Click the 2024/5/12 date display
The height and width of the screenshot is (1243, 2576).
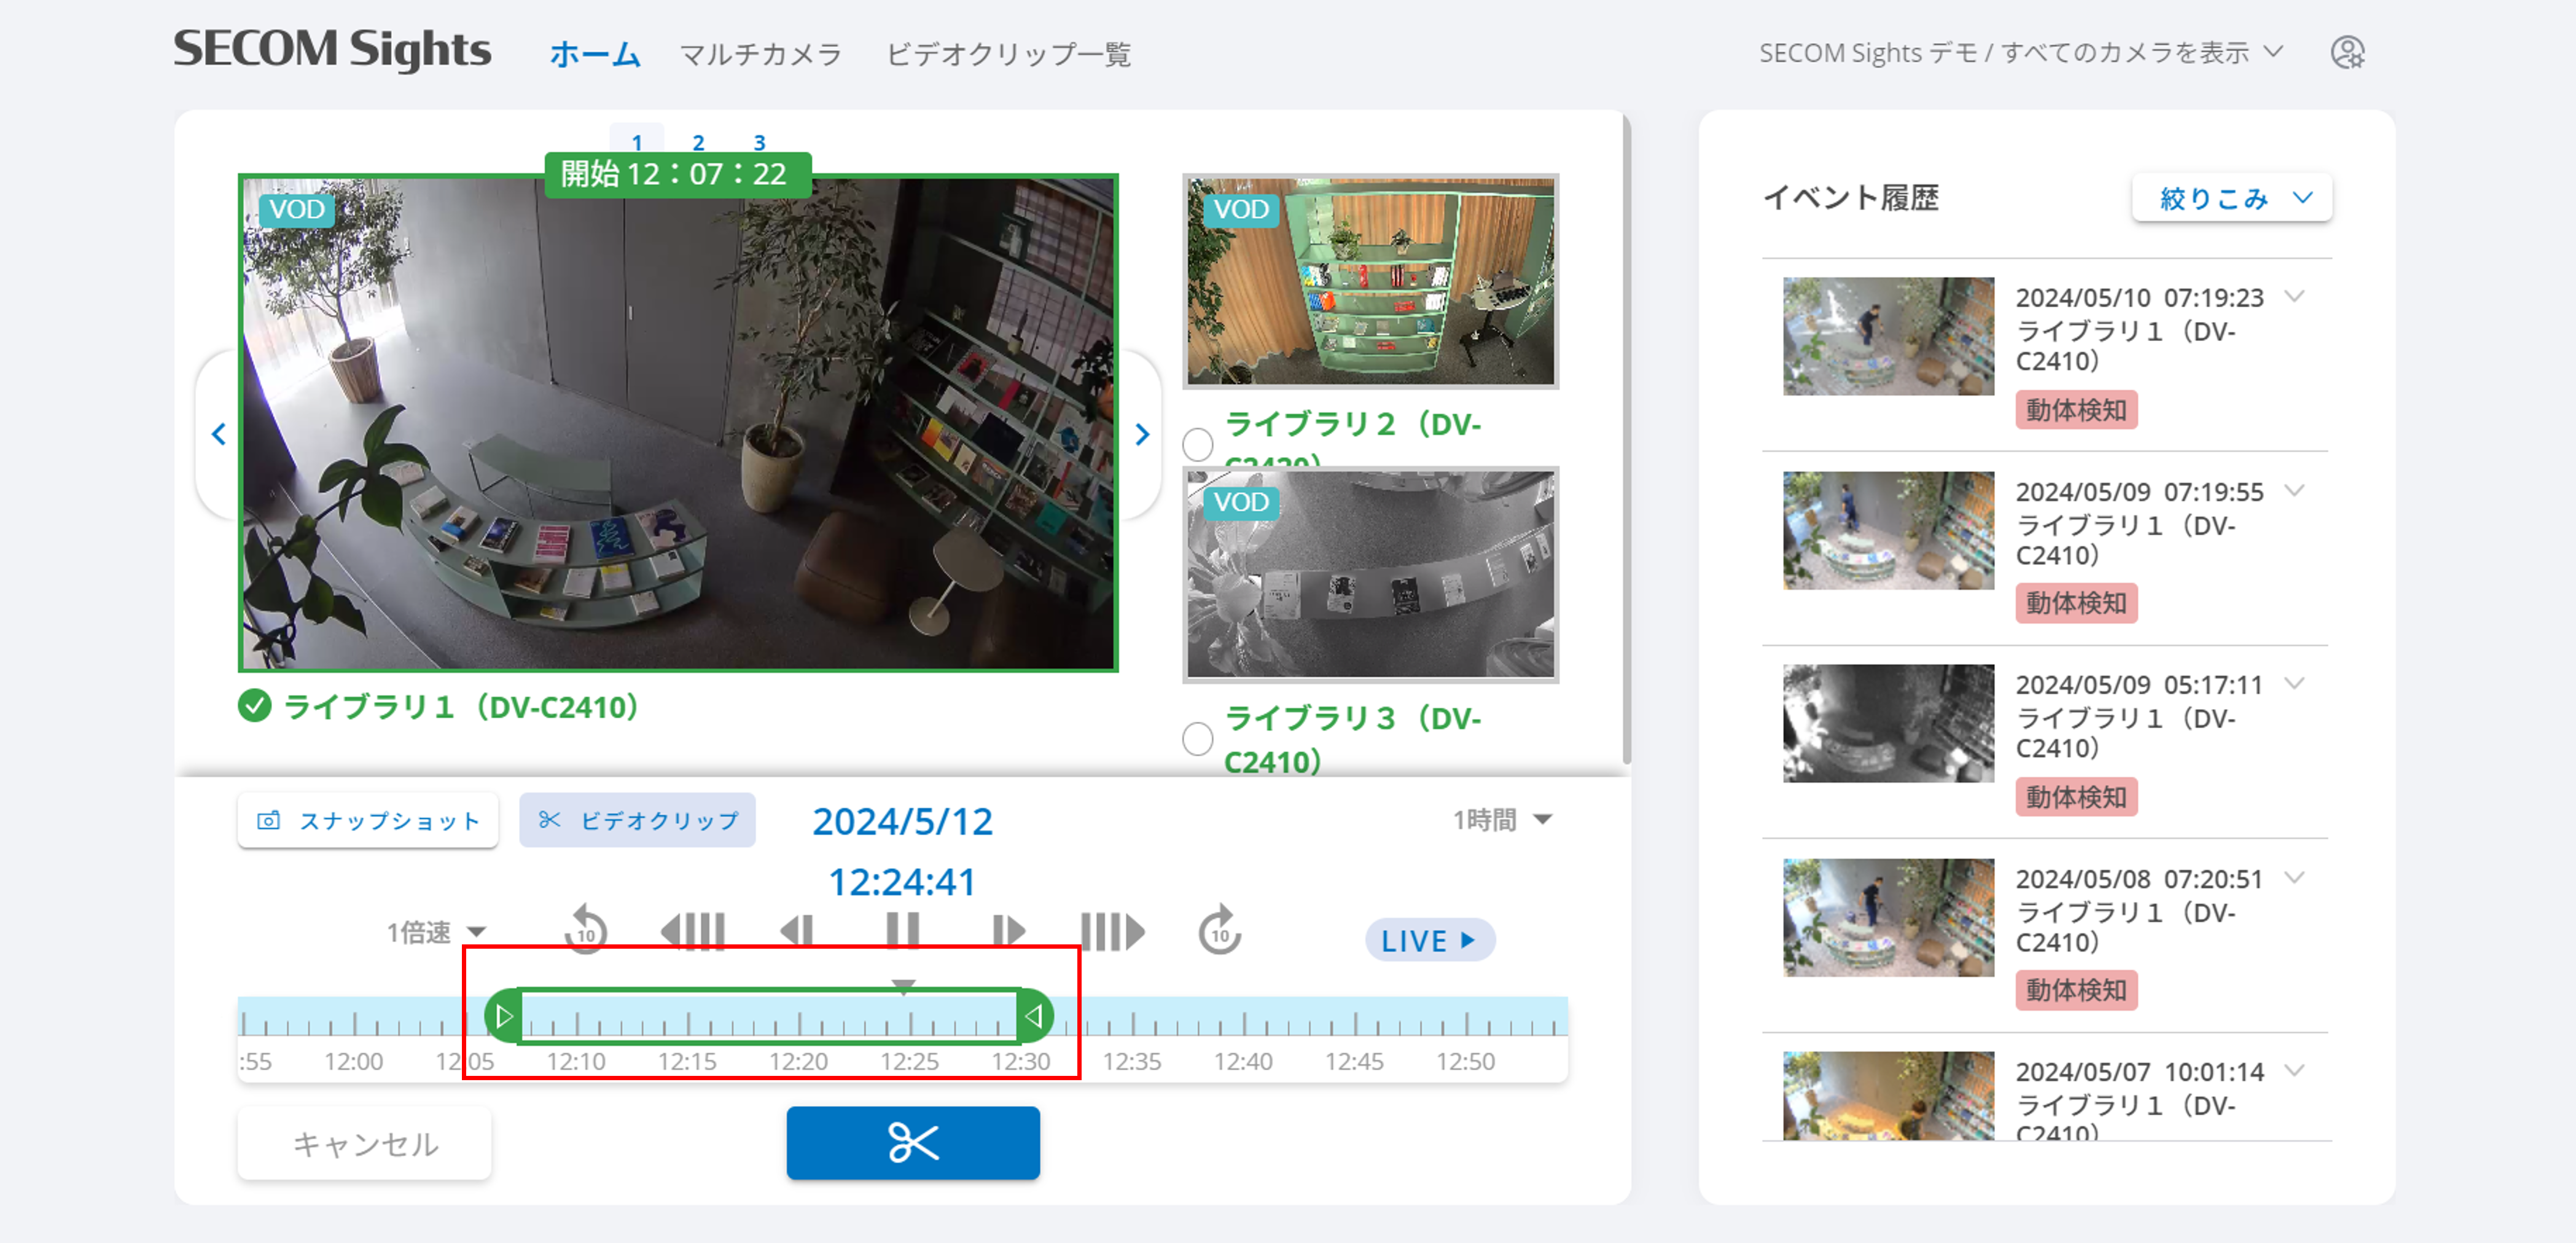[x=902, y=821]
